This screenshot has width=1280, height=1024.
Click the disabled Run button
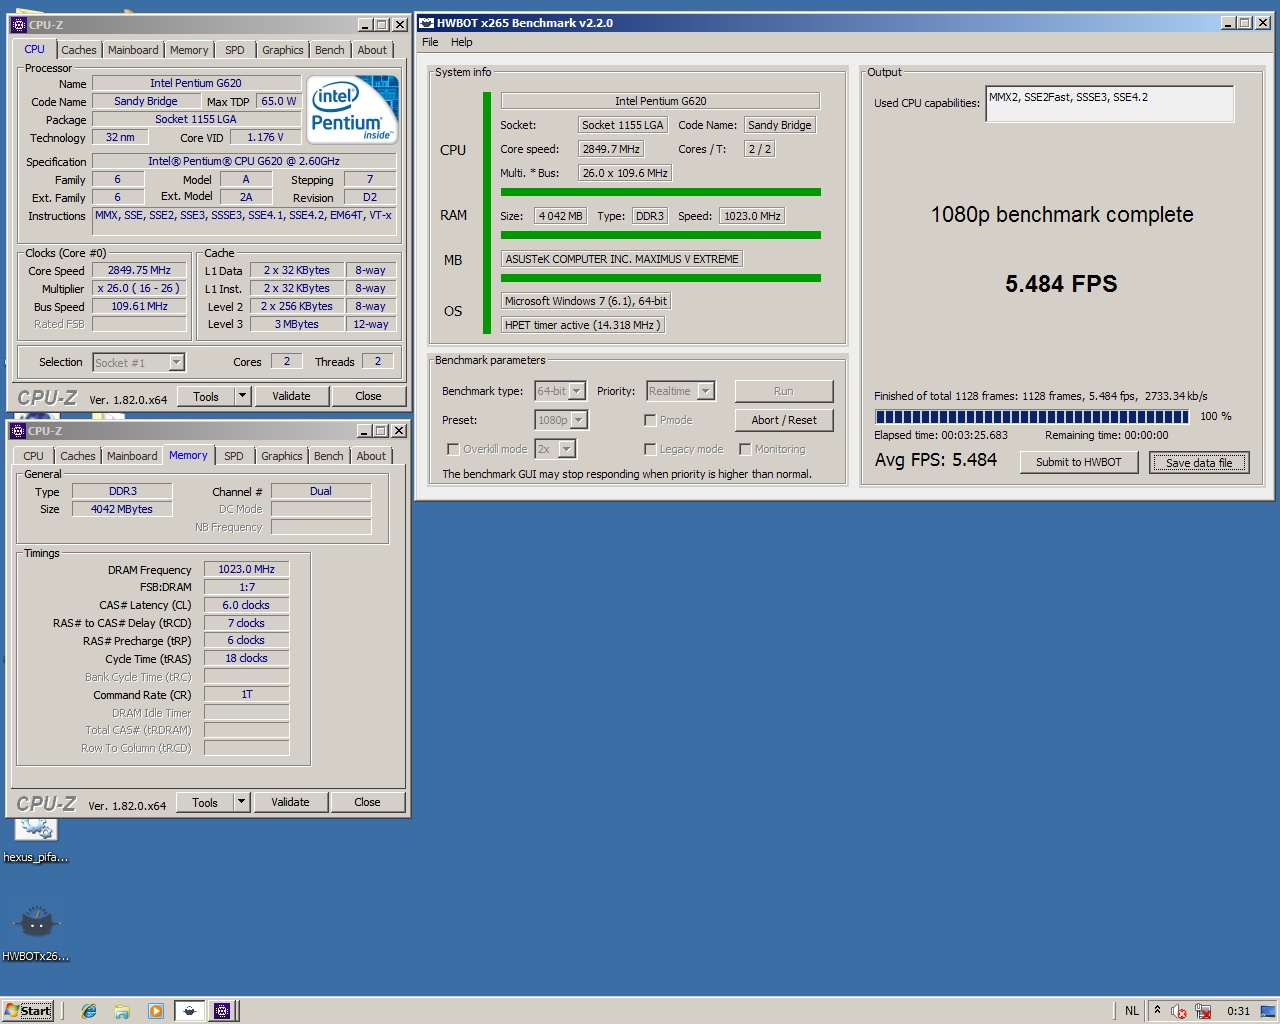[x=784, y=391]
